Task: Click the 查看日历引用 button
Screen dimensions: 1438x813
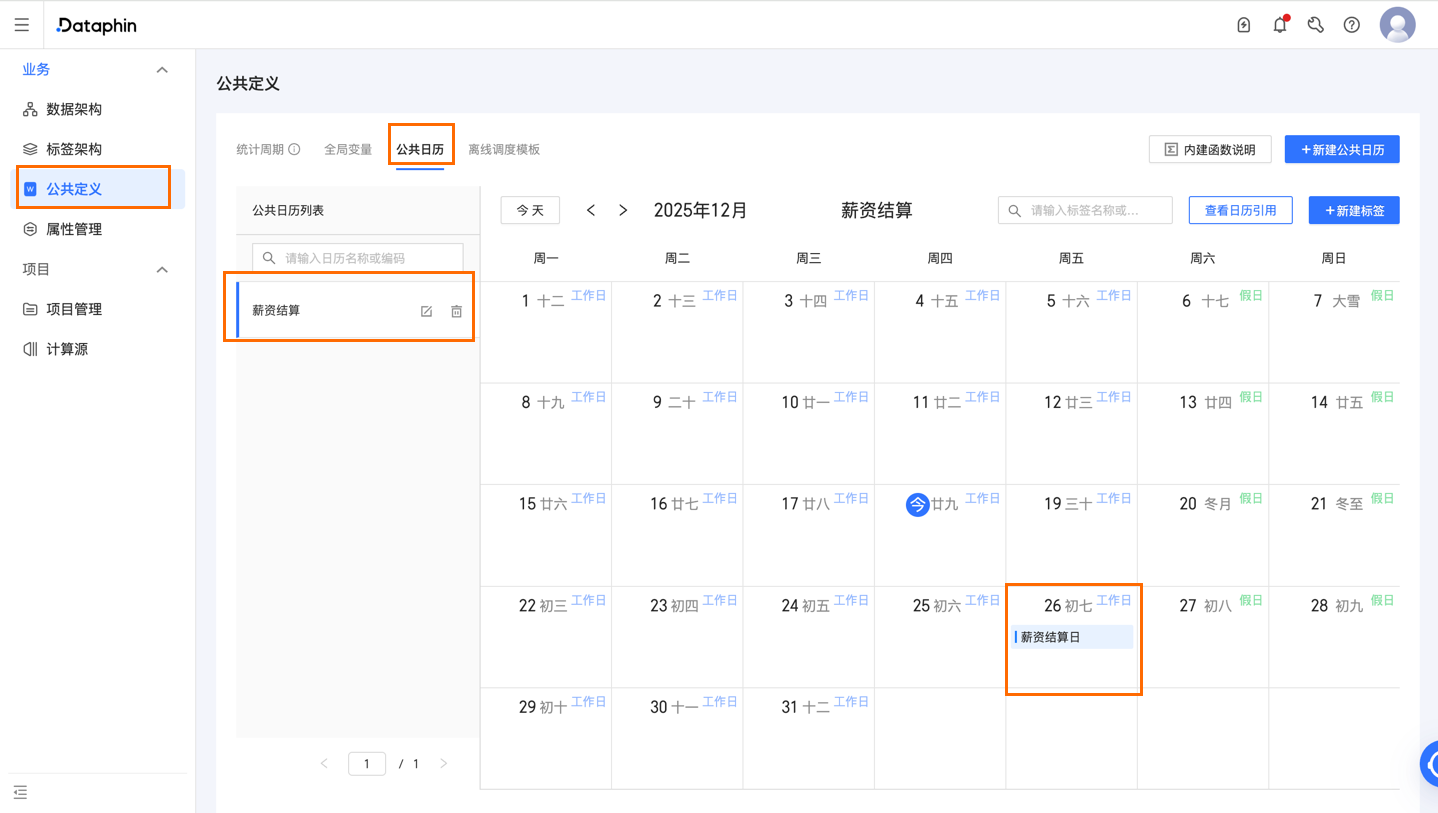Action: [x=1240, y=210]
